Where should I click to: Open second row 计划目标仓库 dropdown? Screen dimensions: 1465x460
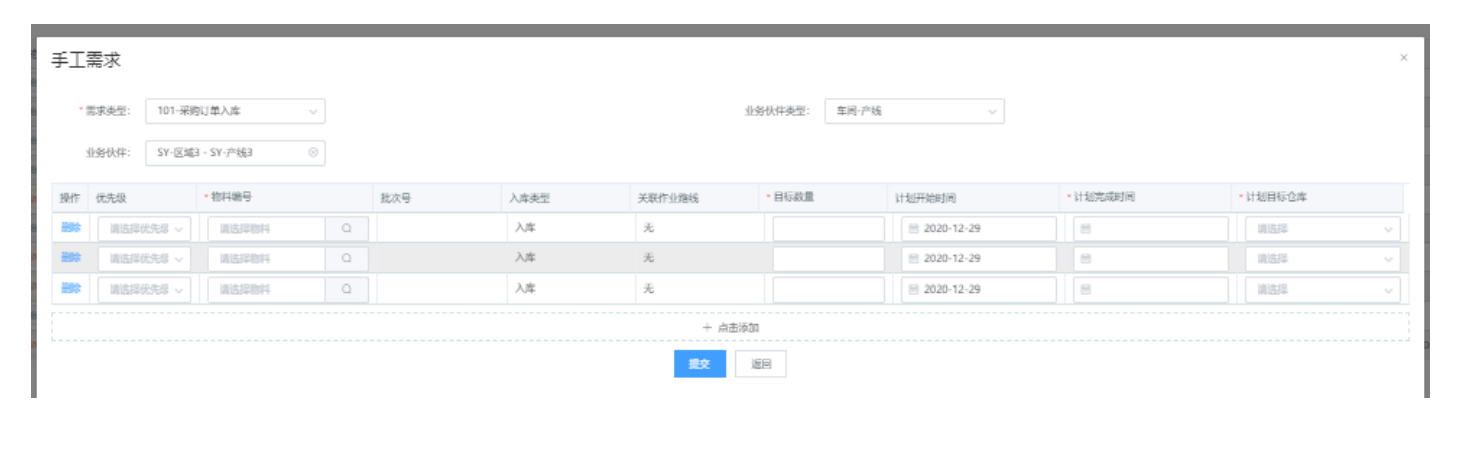pos(1322,259)
